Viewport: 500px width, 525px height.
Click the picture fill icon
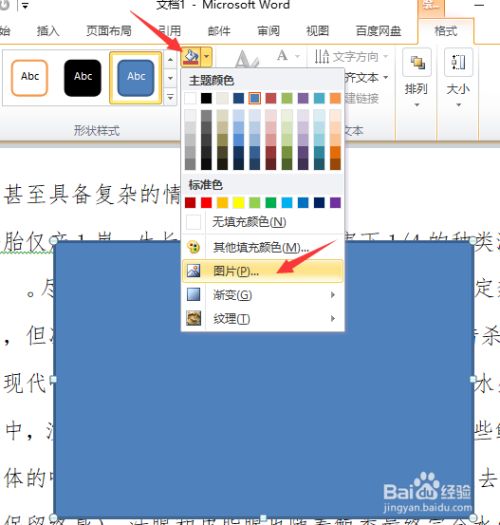pos(194,271)
